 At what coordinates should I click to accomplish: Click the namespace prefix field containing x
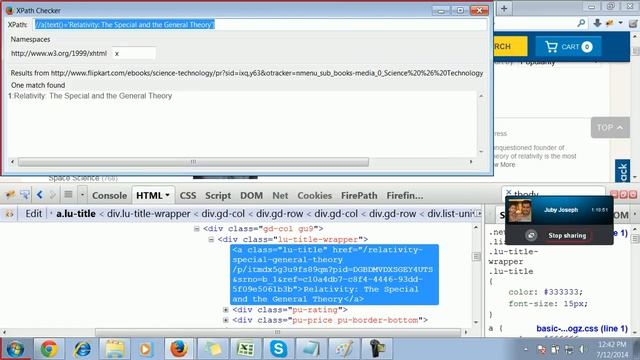(x=134, y=53)
